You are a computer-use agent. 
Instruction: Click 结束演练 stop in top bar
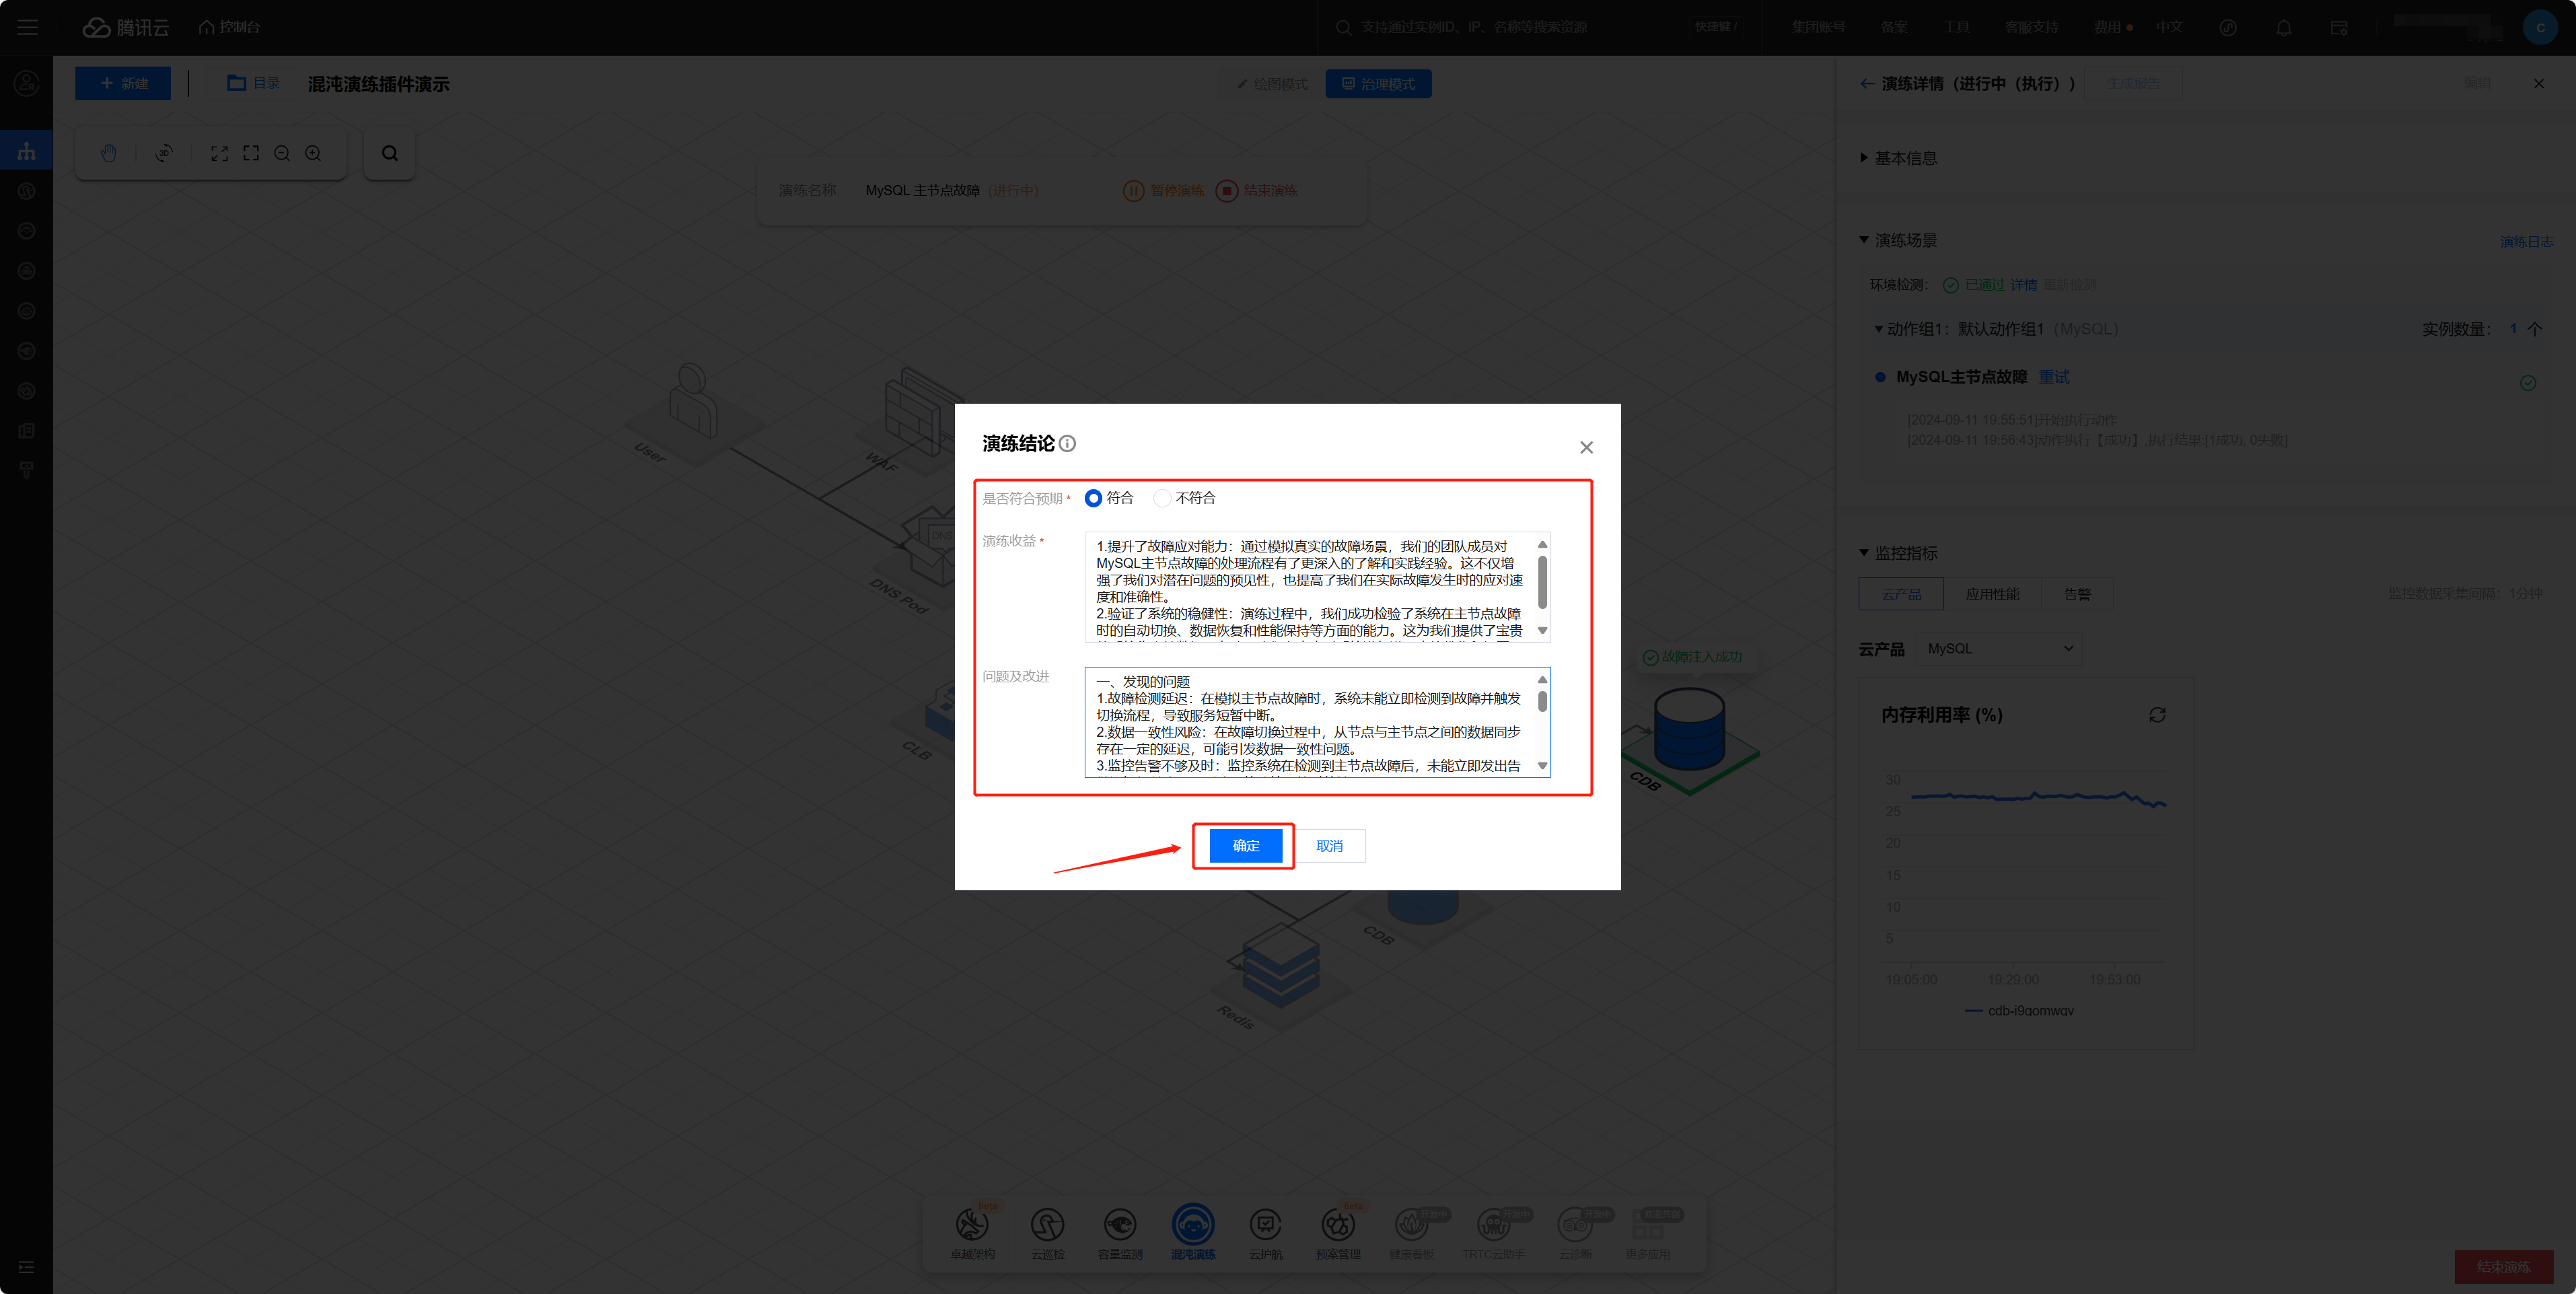(x=1257, y=191)
